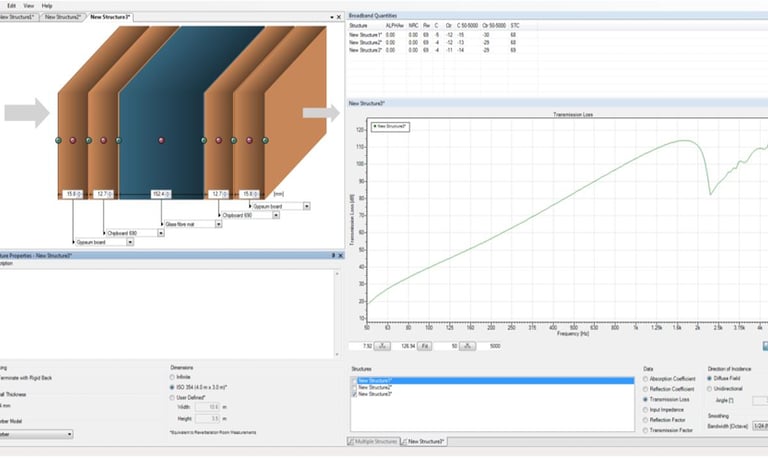Open the Edit menu
The height and width of the screenshot is (458, 768).
(11, 6)
